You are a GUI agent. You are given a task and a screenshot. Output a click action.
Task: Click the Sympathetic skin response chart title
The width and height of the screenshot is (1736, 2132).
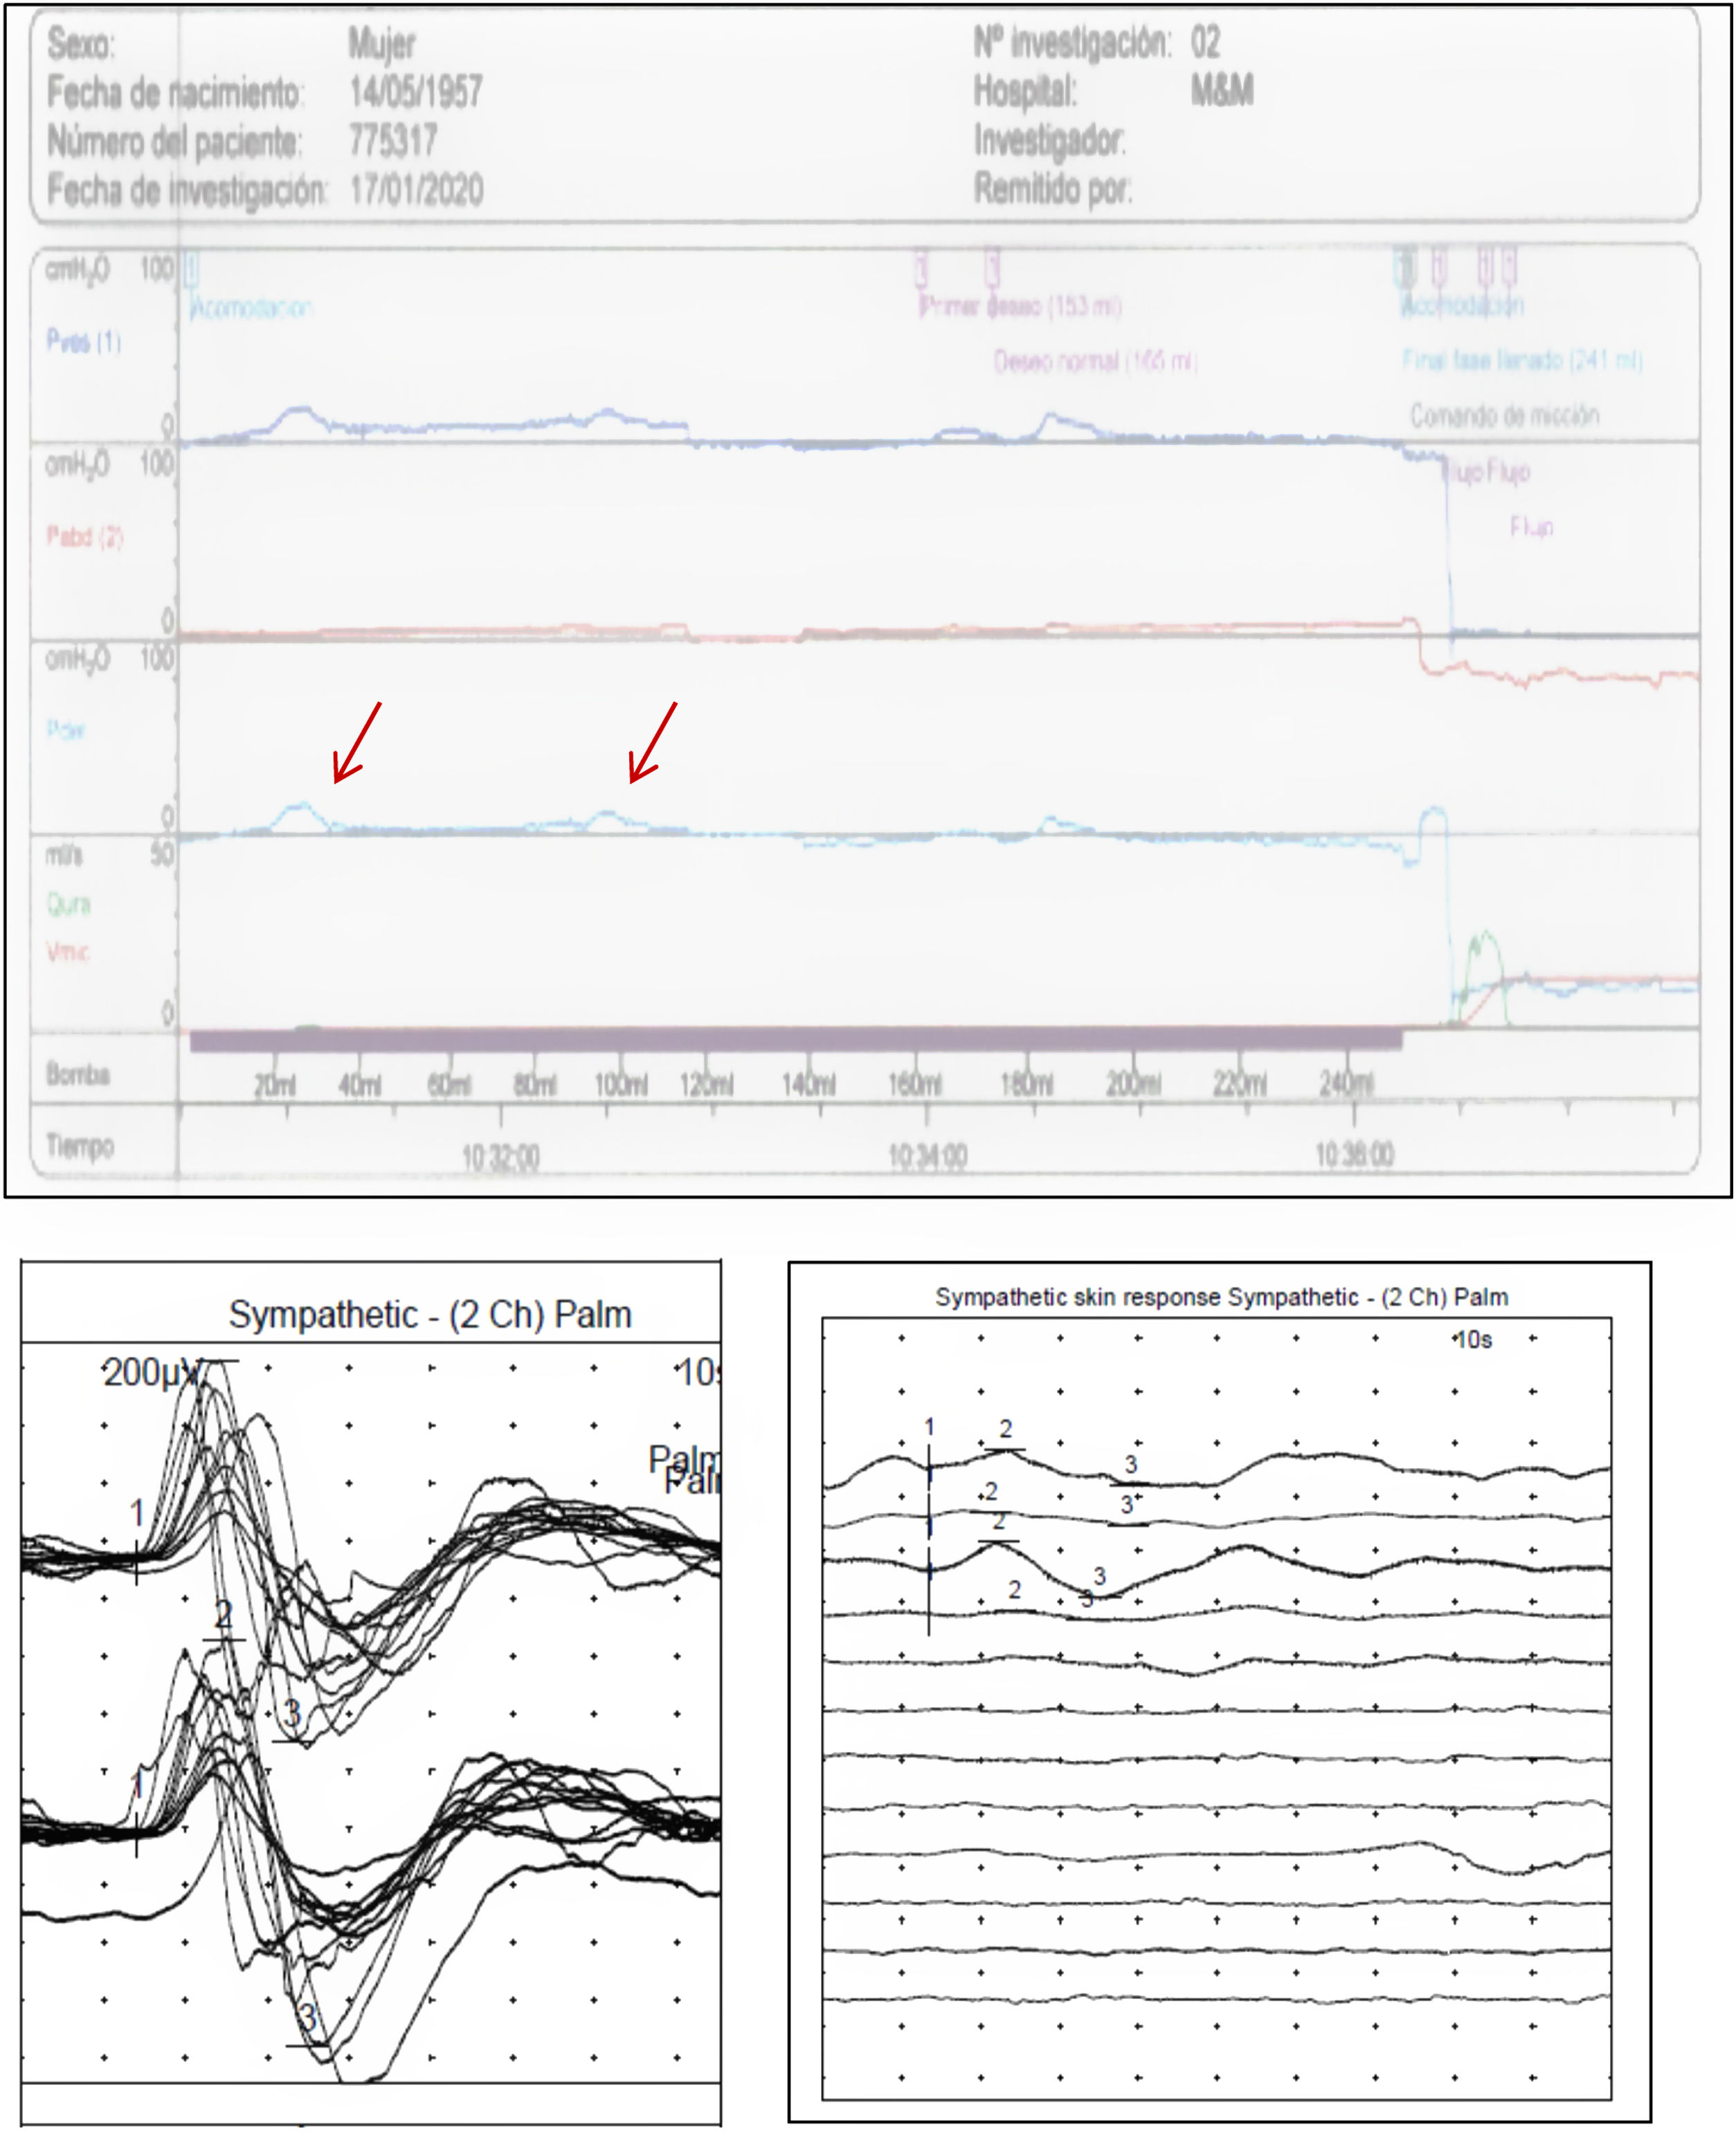click(1221, 1297)
